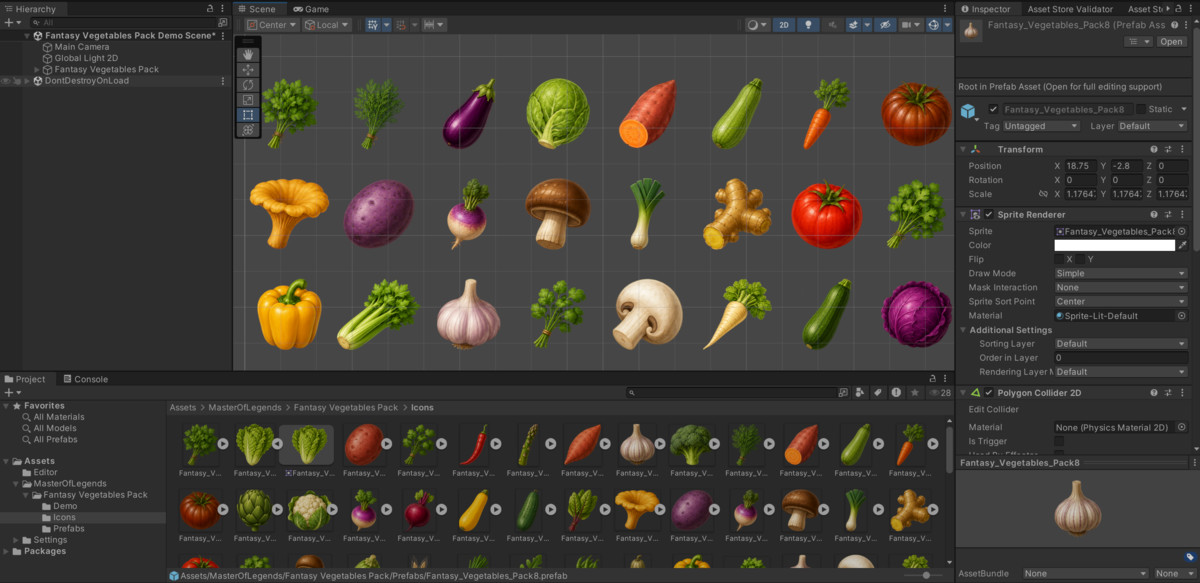This screenshot has height=583, width=1200.
Task: Select the Hand view tool
Action: pos(248,55)
